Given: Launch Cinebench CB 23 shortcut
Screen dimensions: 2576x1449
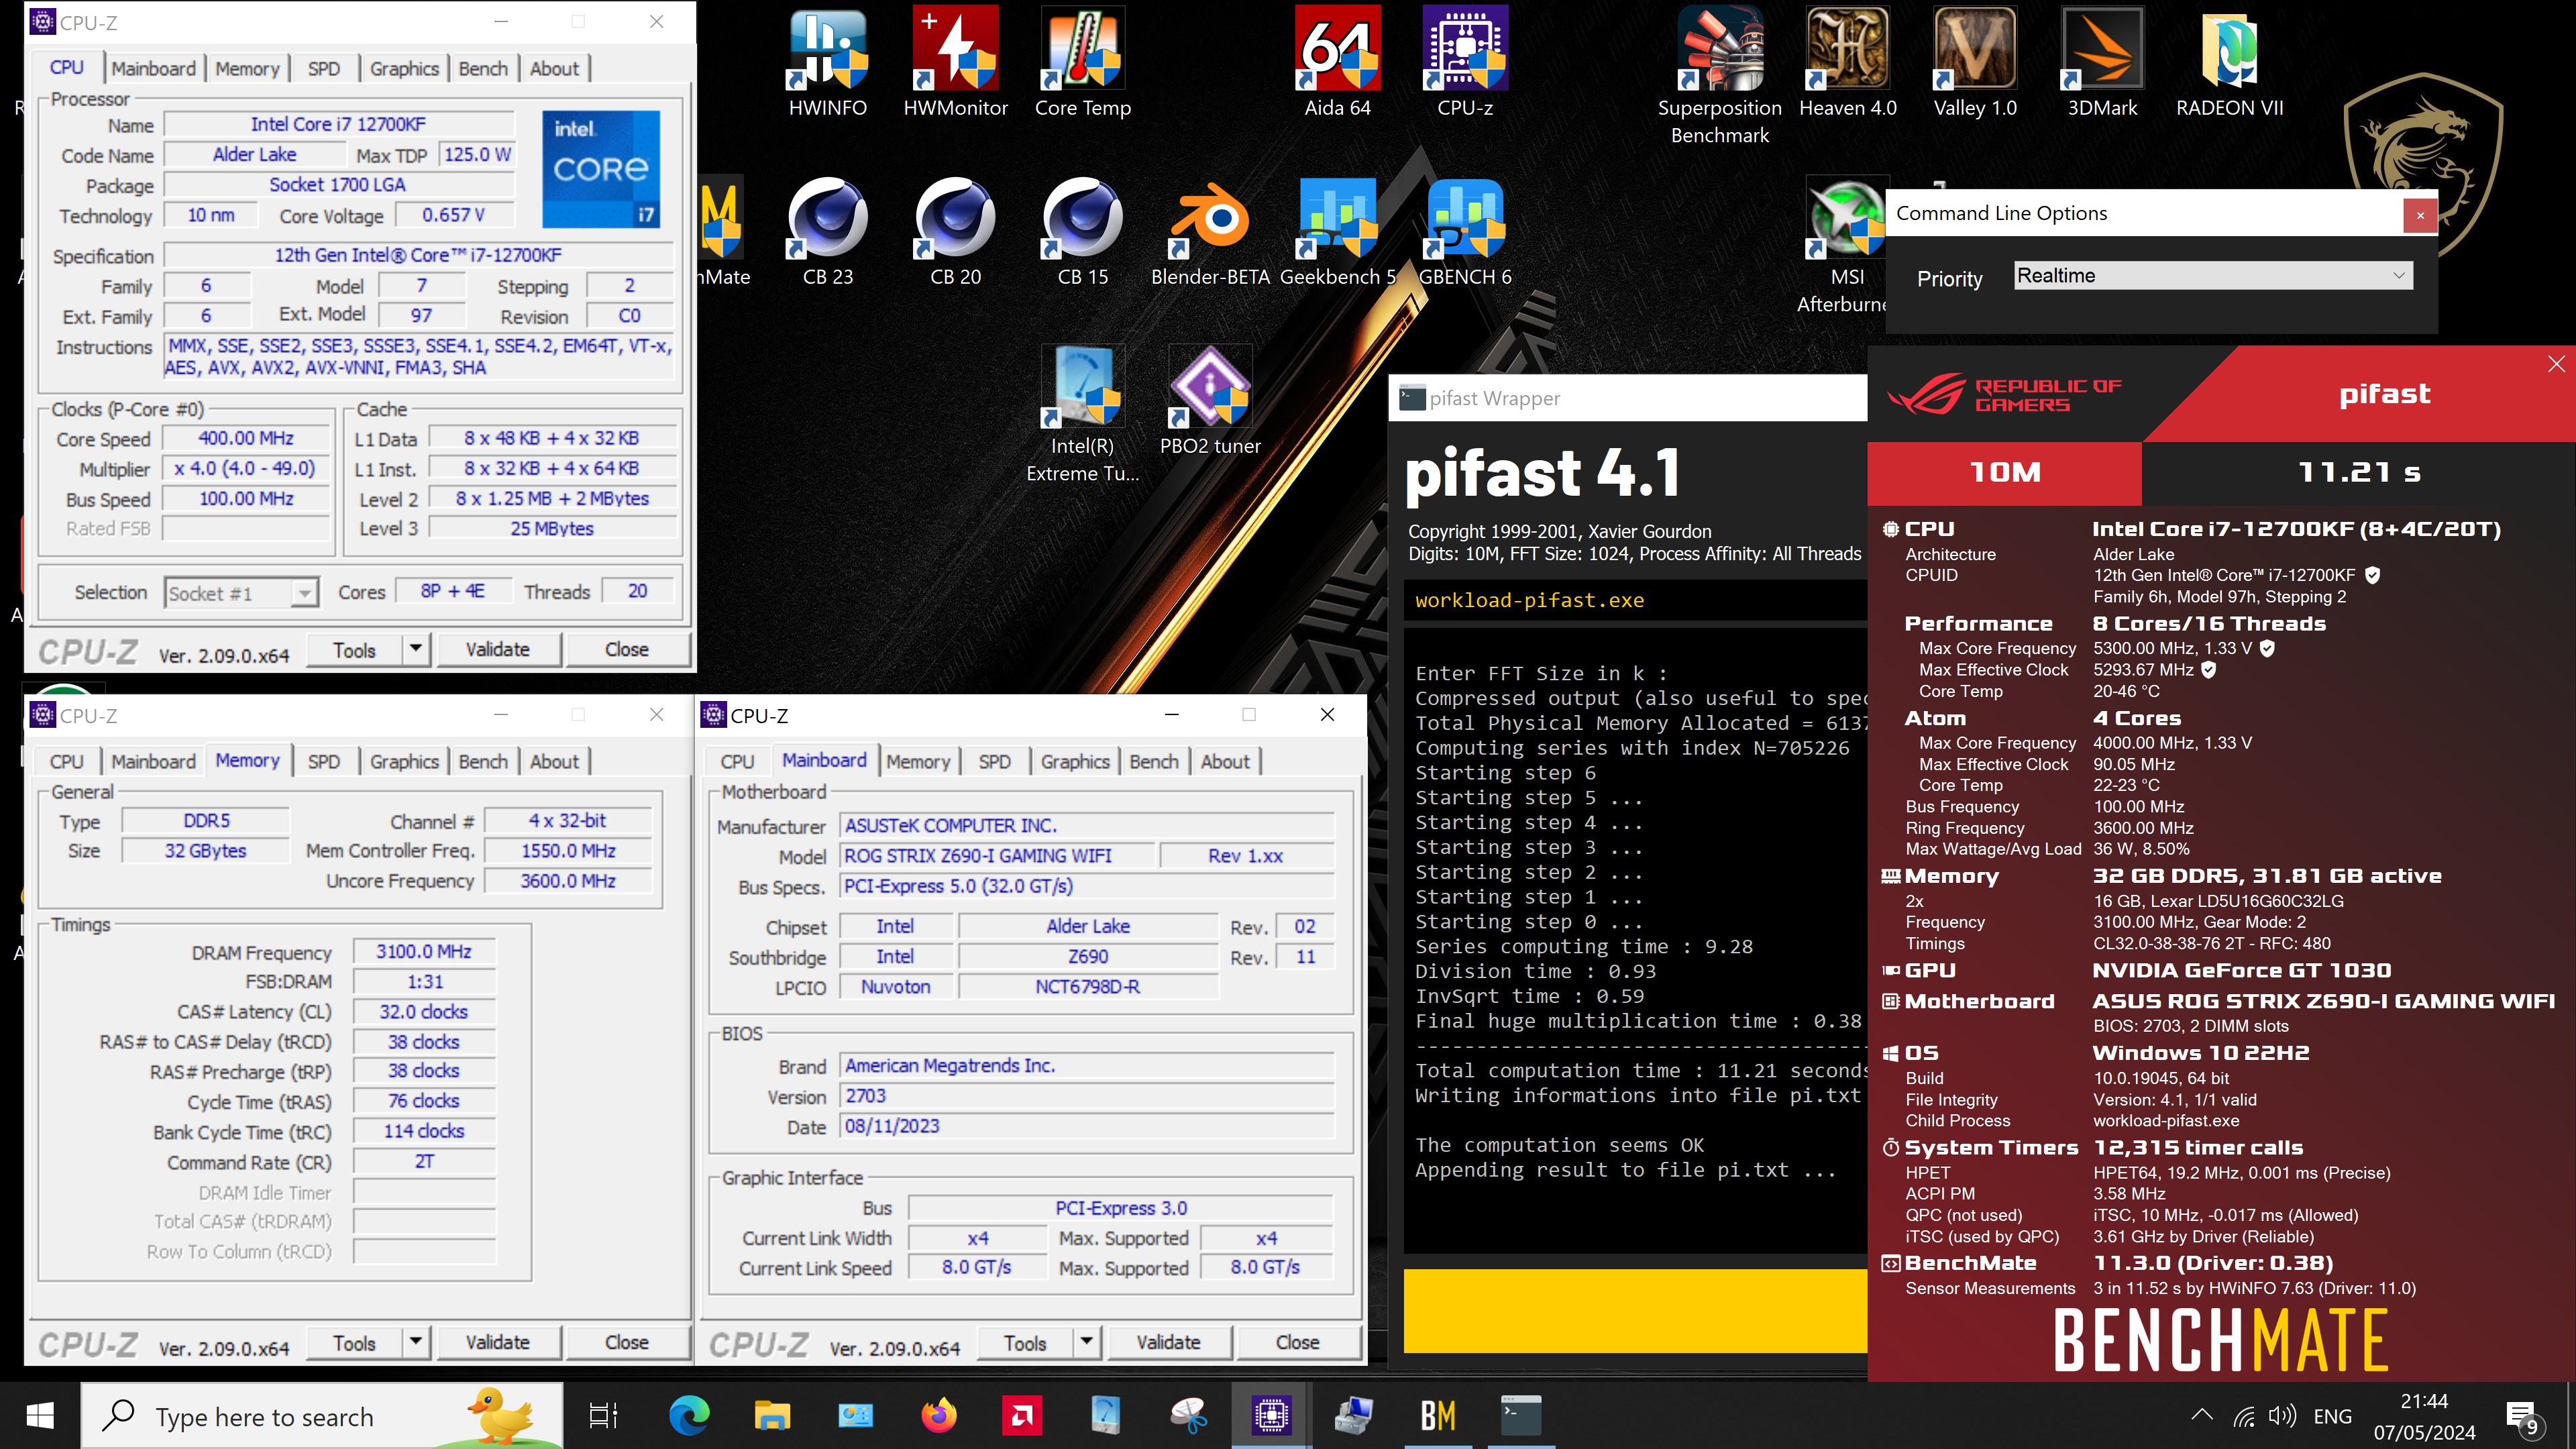Looking at the screenshot, I should (827, 232).
